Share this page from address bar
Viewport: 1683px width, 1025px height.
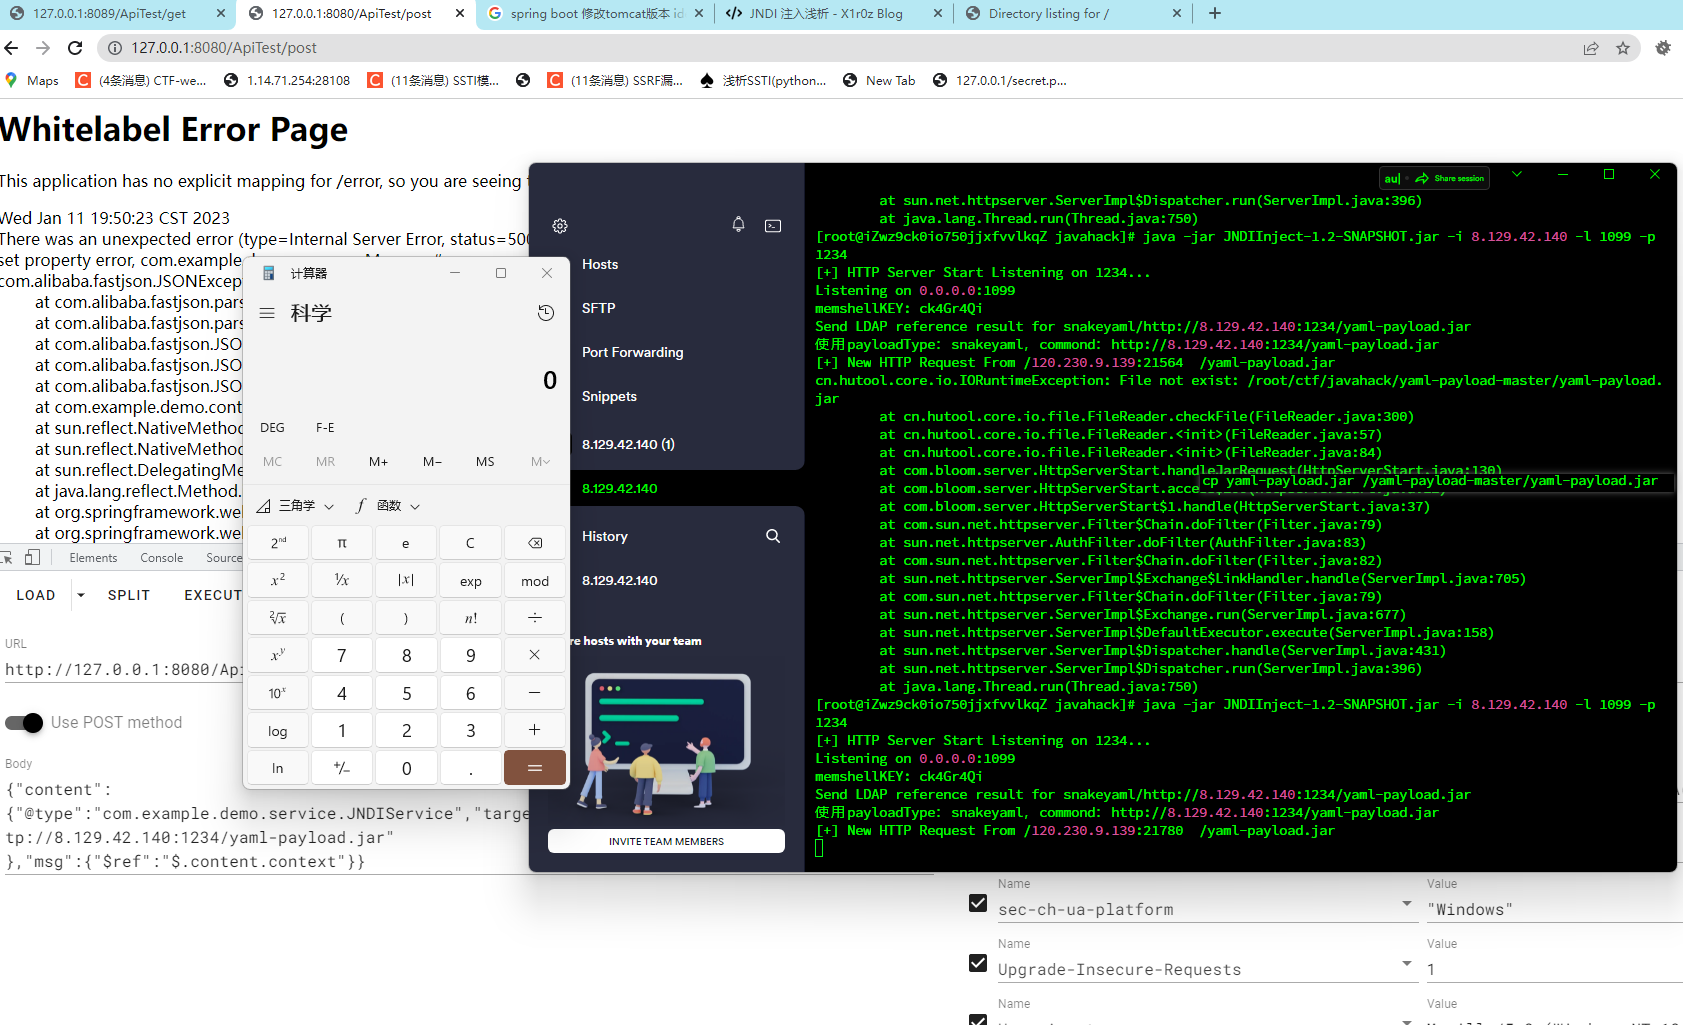point(1591,48)
